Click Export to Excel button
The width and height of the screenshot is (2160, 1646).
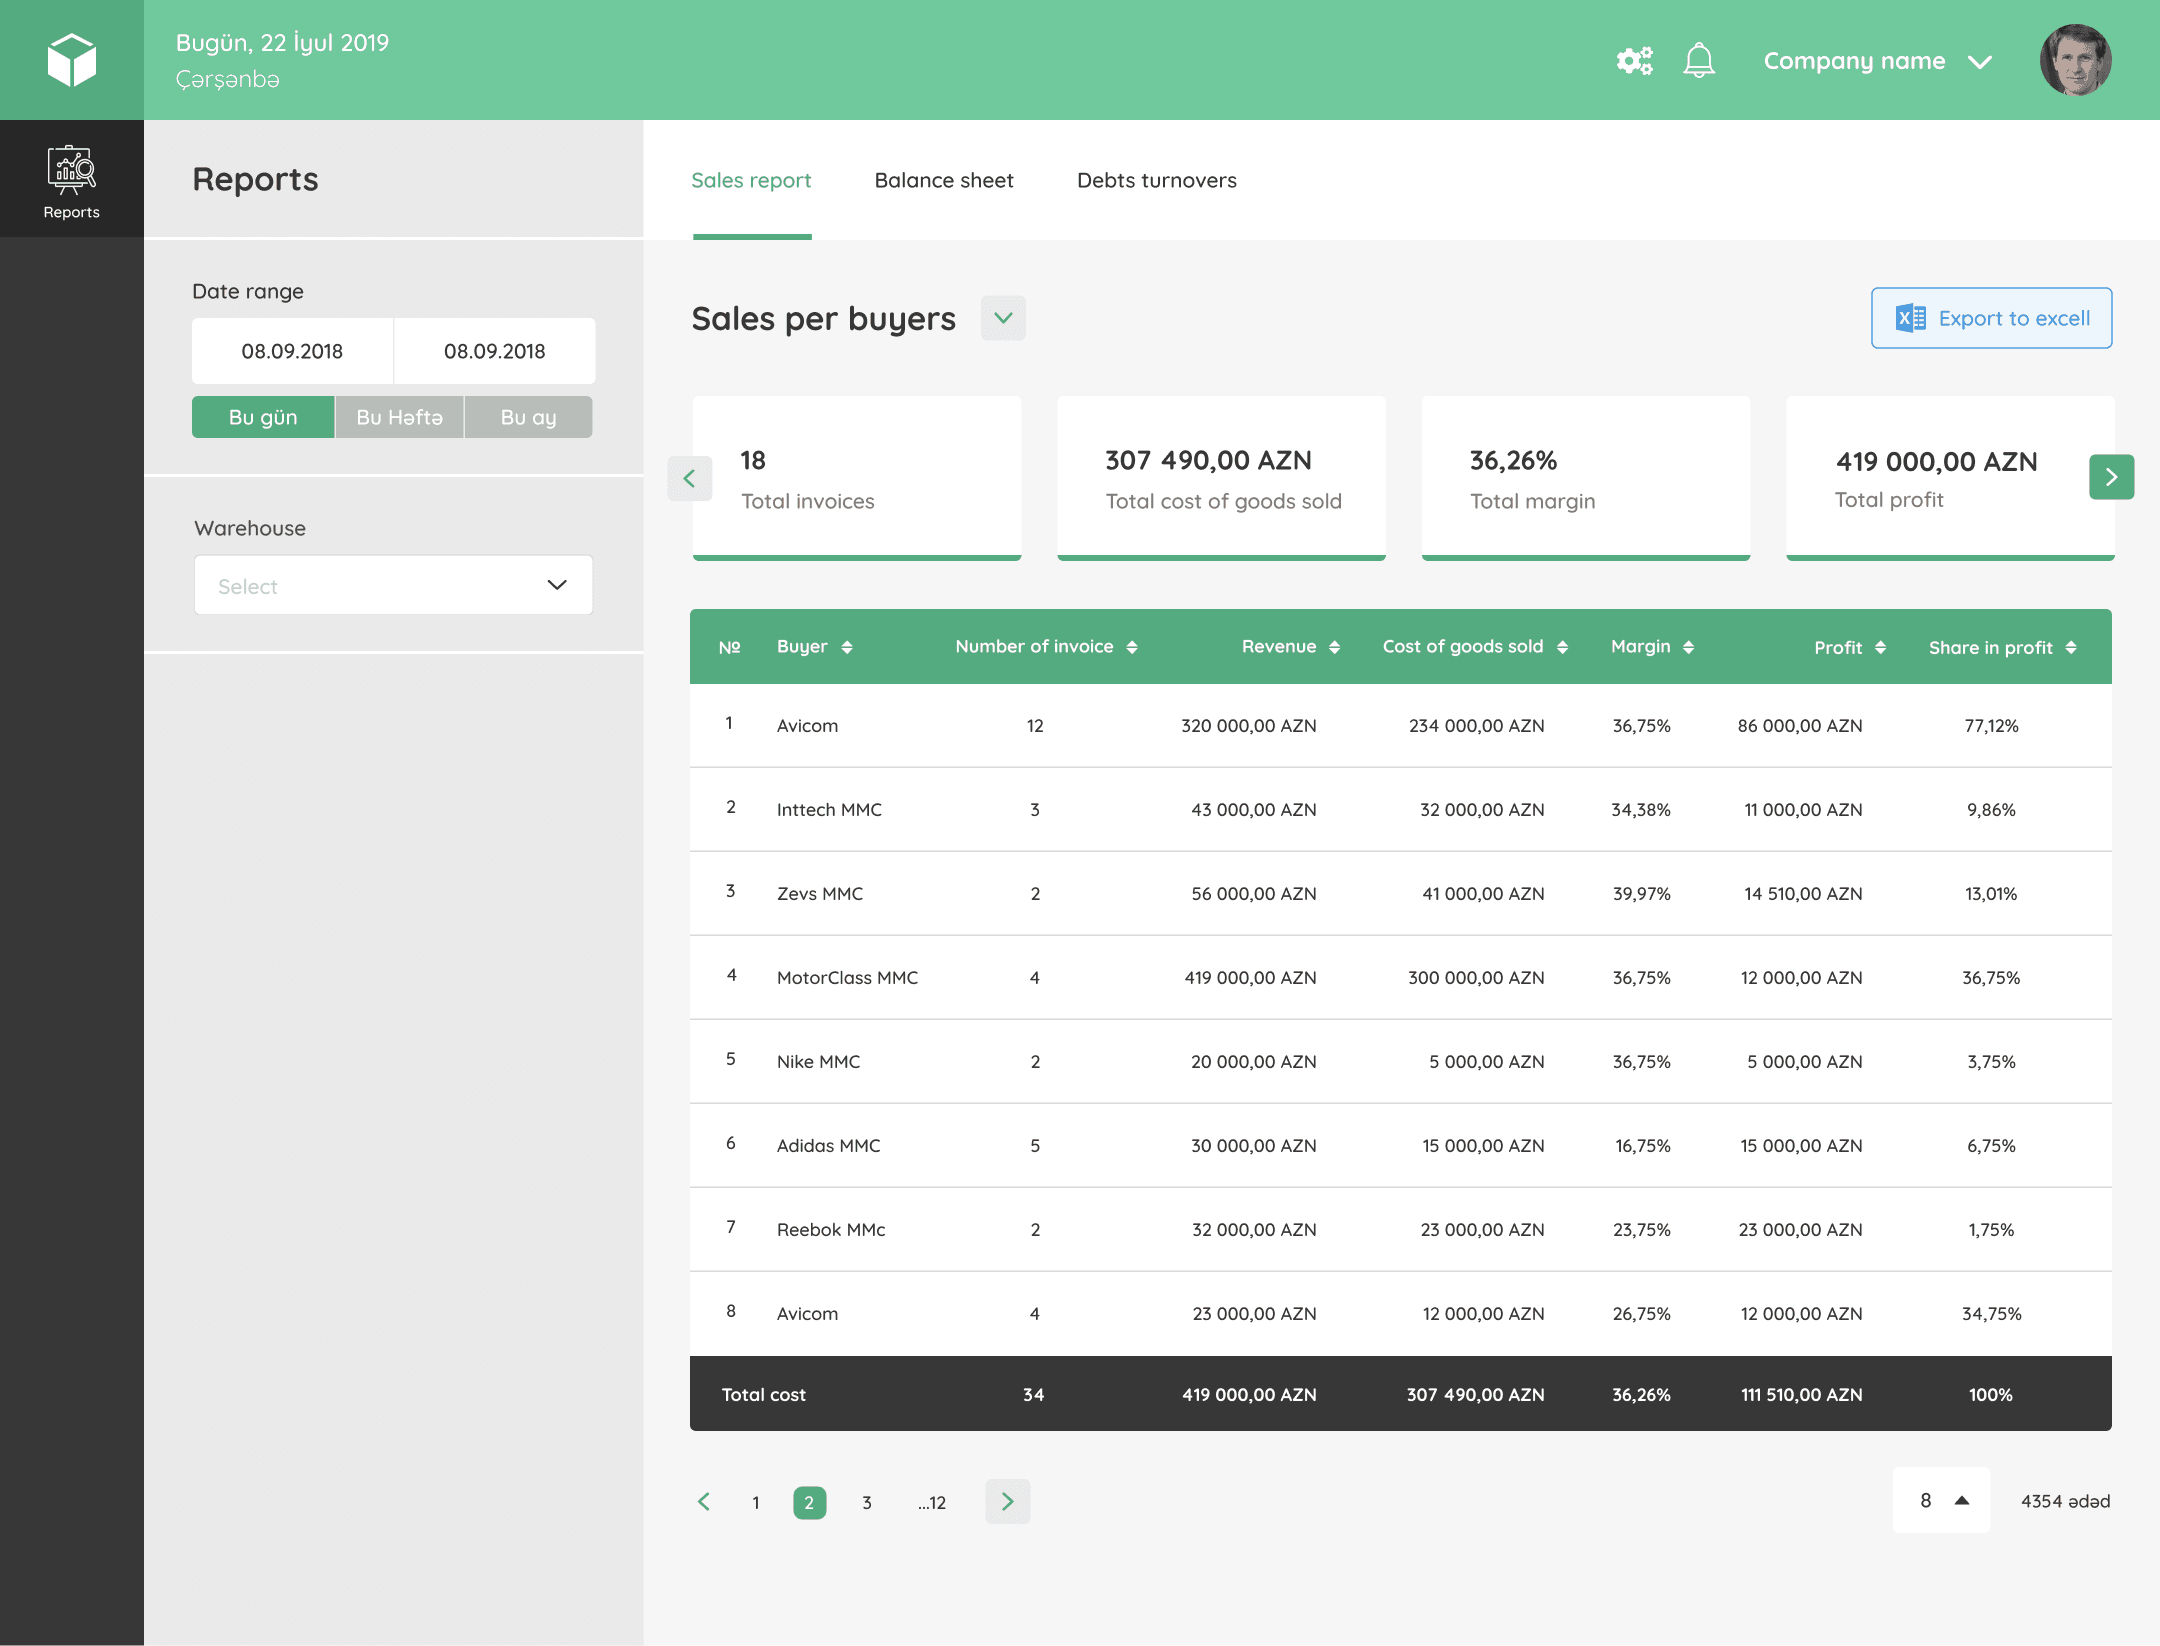tap(1991, 316)
